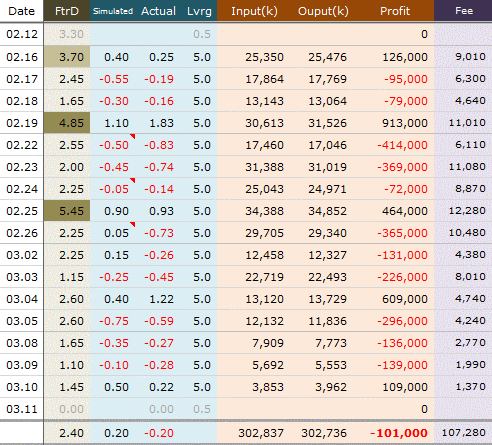This screenshot has height=445, width=492.
Task: Click profit value -79,000
Action: coord(406,101)
